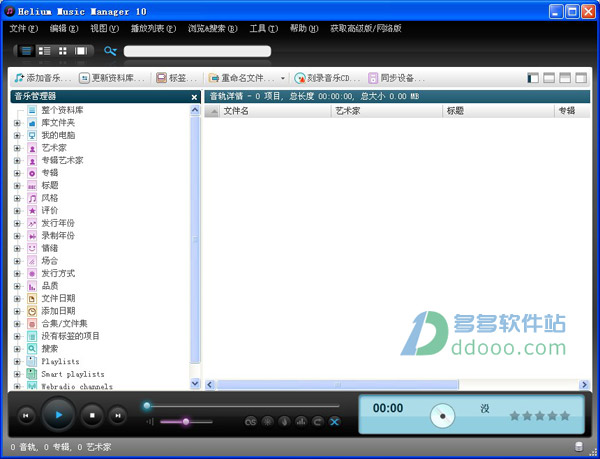Switch to the cover flow view icon

pos(81,51)
